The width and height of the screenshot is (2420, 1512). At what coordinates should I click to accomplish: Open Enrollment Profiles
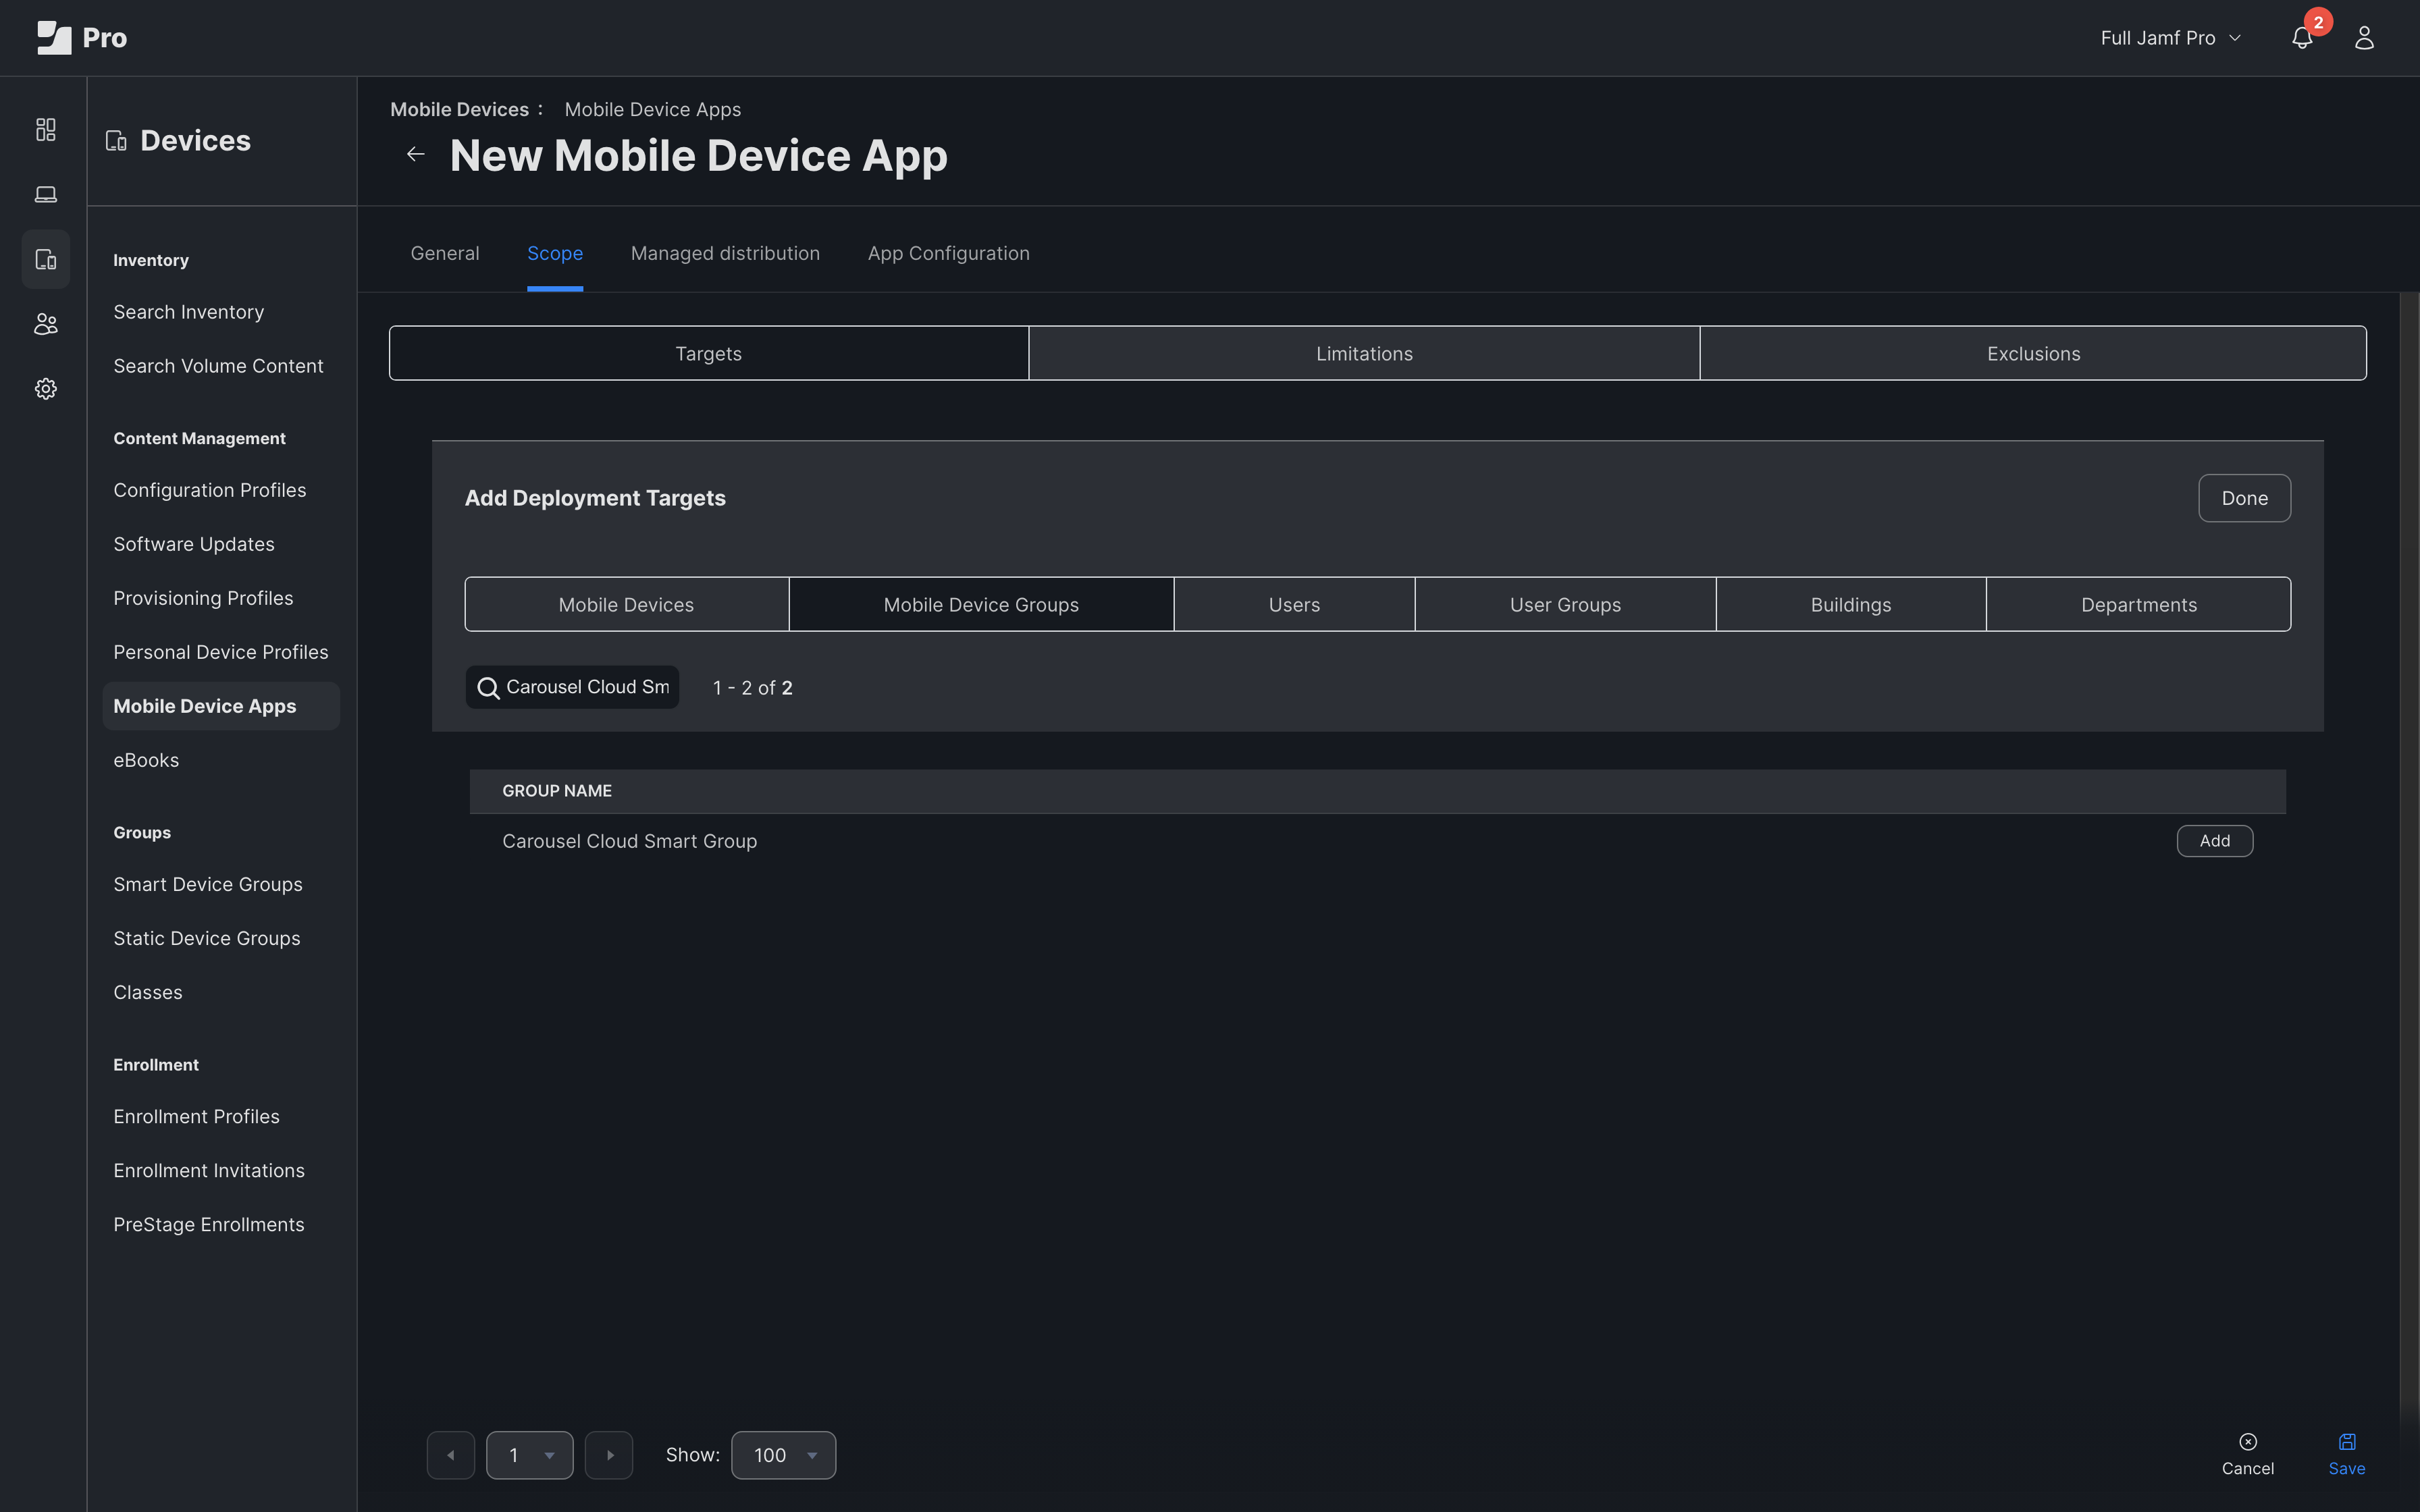(196, 1116)
